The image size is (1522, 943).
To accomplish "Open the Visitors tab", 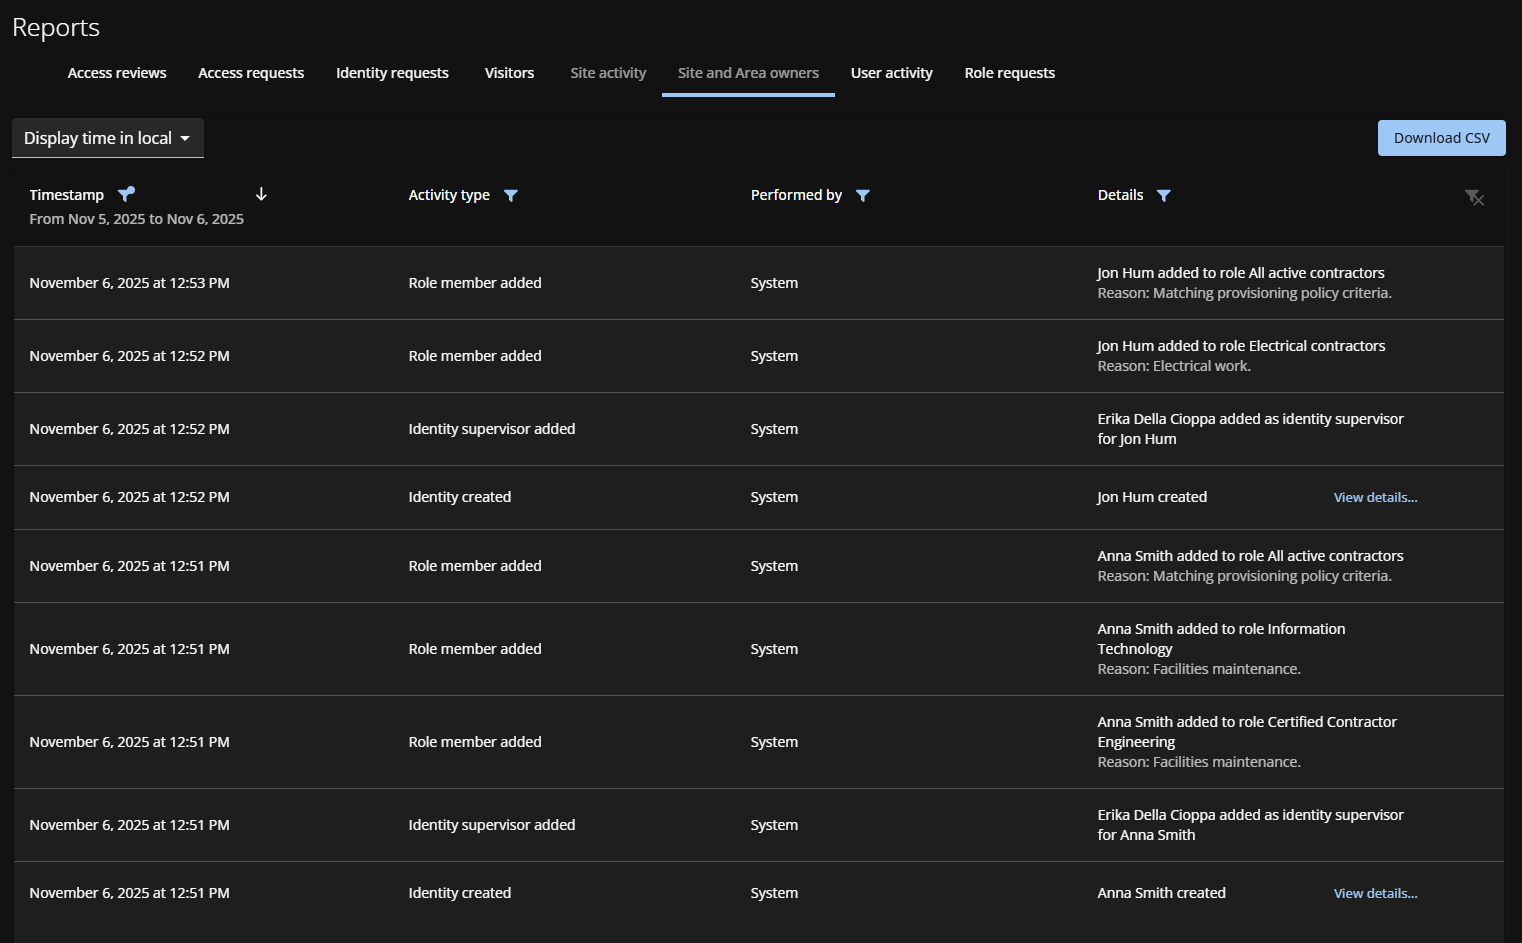I will [509, 72].
